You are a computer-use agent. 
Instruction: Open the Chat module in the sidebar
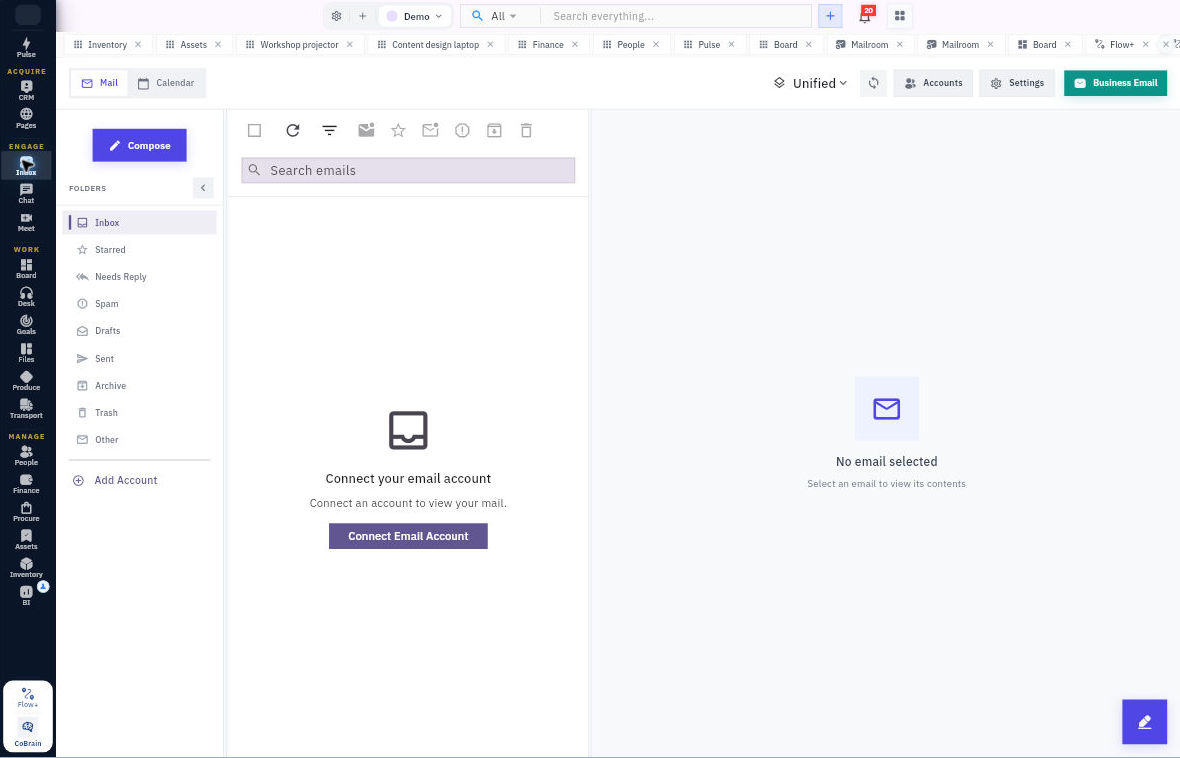(26, 193)
